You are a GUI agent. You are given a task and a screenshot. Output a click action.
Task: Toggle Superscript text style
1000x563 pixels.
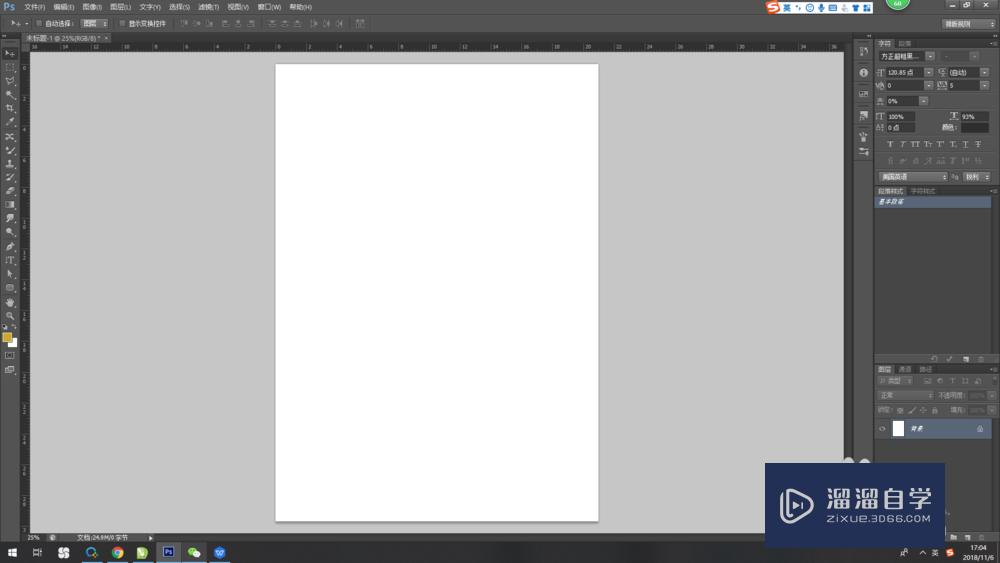[940, 144]
